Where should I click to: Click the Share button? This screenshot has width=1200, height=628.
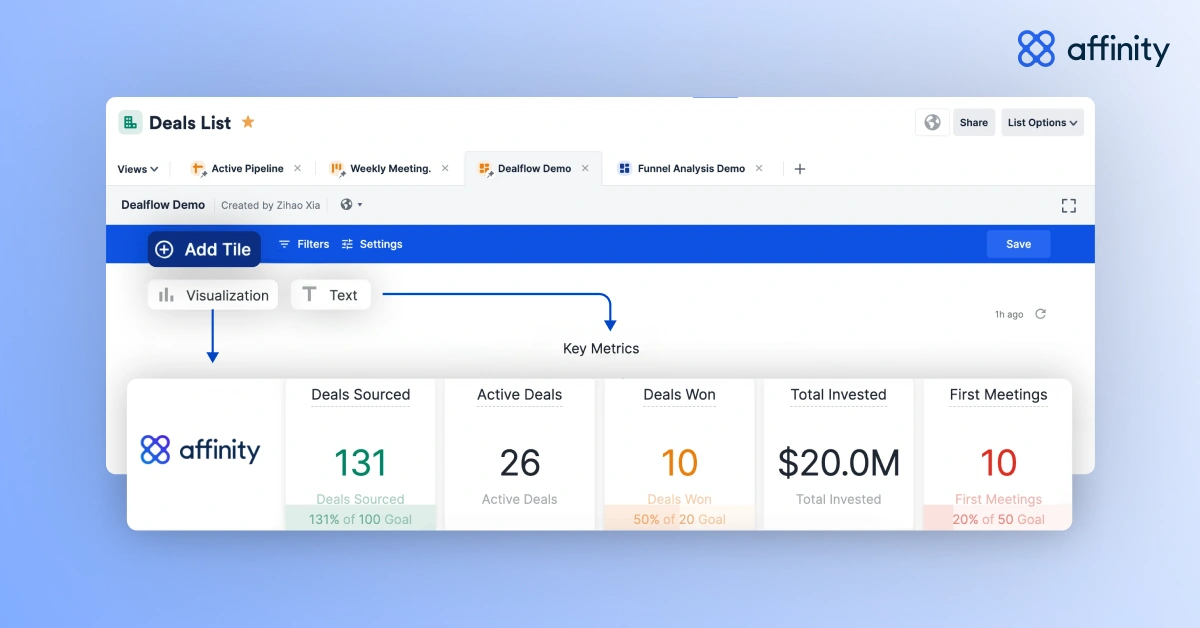click(974, 122)
